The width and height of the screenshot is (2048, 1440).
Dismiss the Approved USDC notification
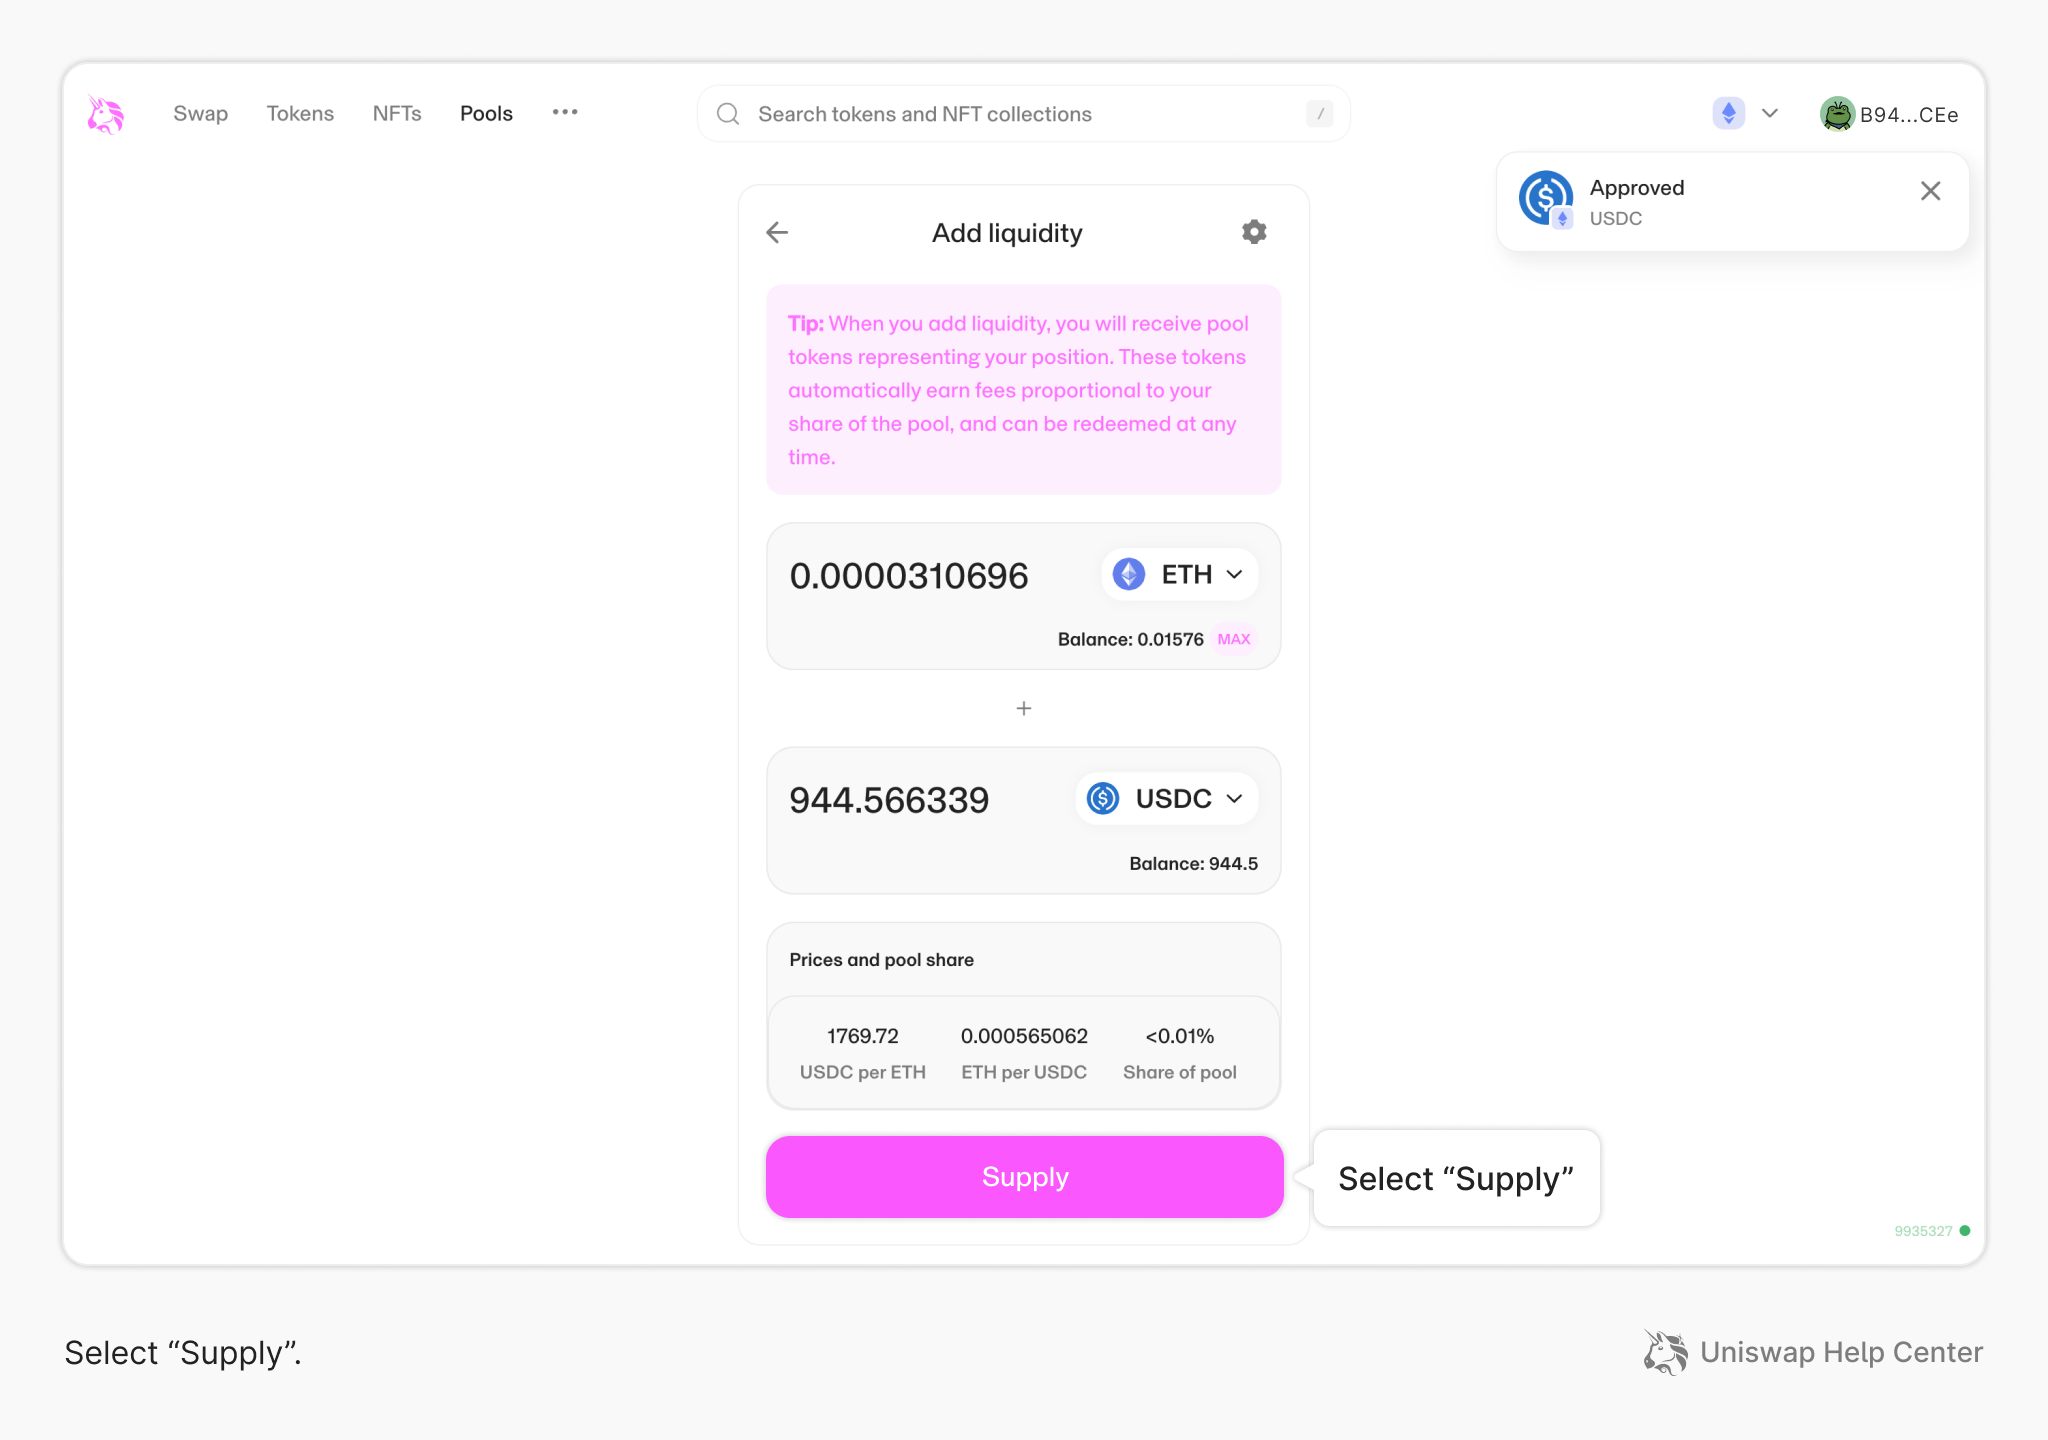click(x=1930, y=191)
